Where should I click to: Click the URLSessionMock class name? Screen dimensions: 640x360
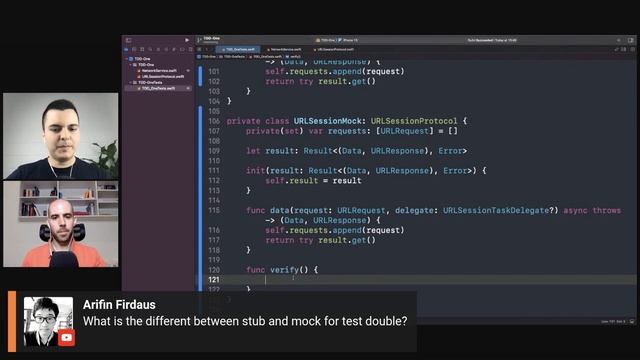(x=327, y=121)
